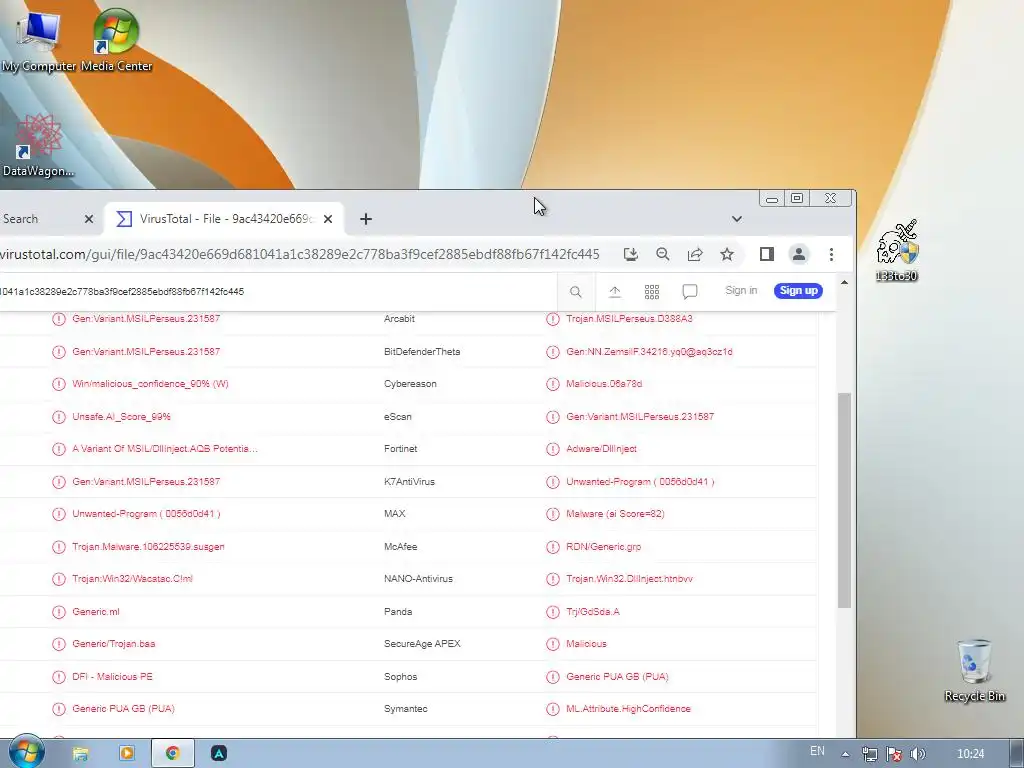Click Symantec ML.Attribute.HighConfidence detection
The width and height of the screenshot is (1024, 768).
[628, 709]
